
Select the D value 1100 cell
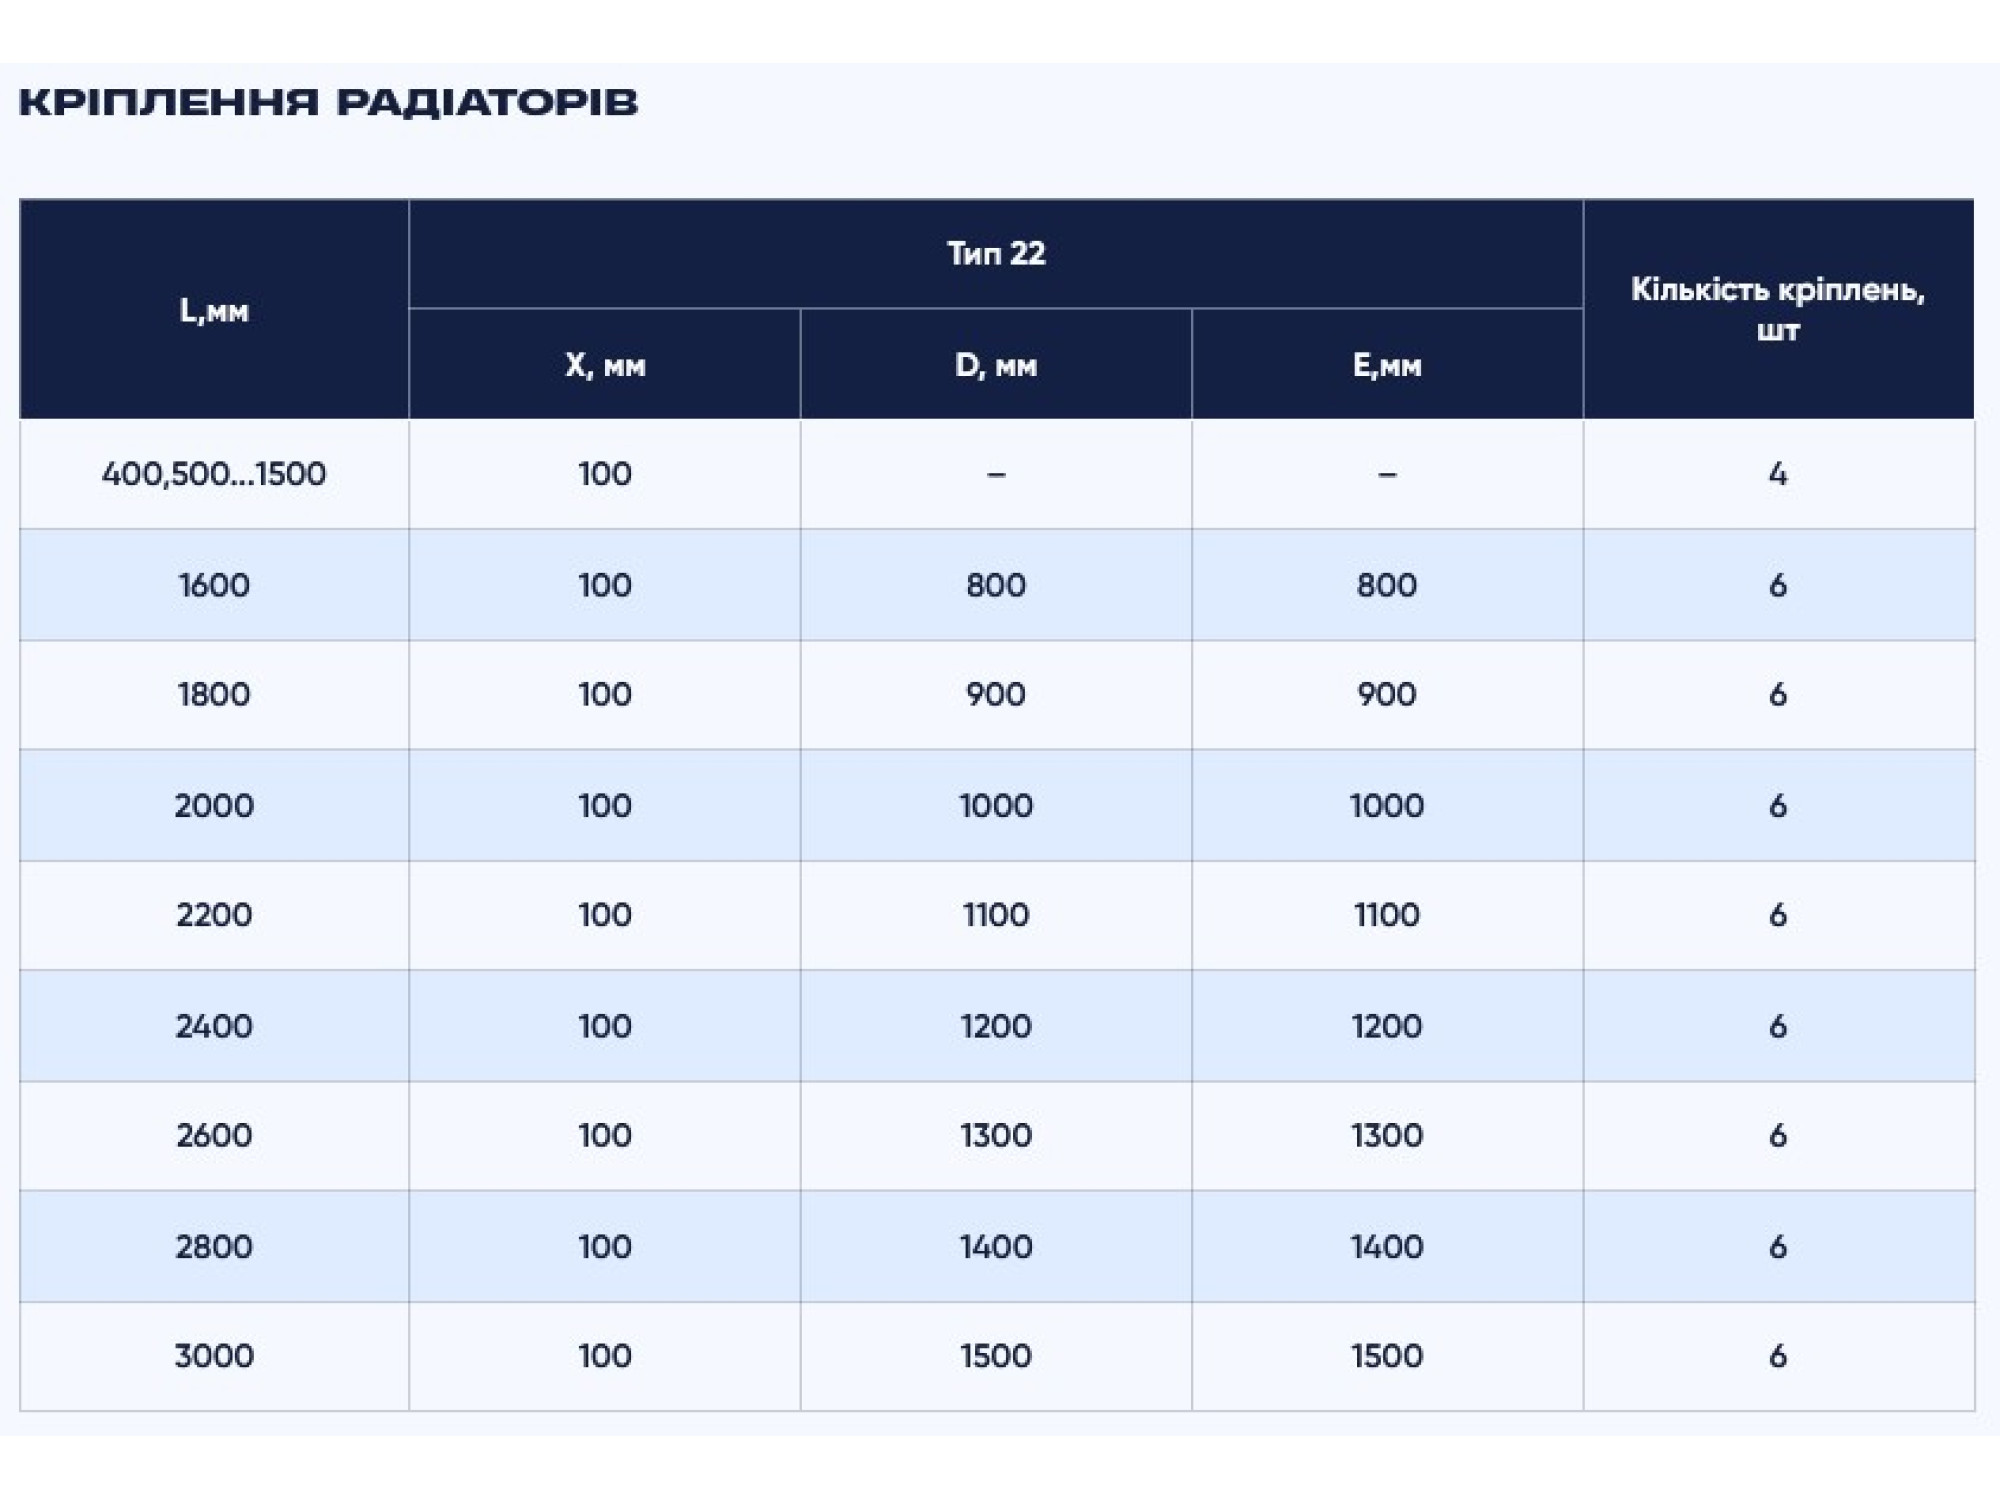point(996,915)
